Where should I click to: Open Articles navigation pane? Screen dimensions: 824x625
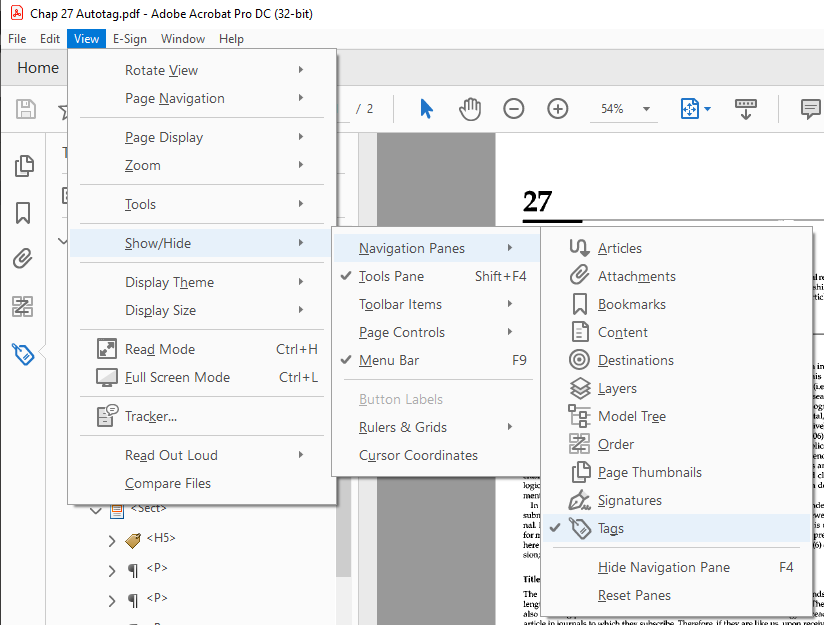(x=676, y=248)
